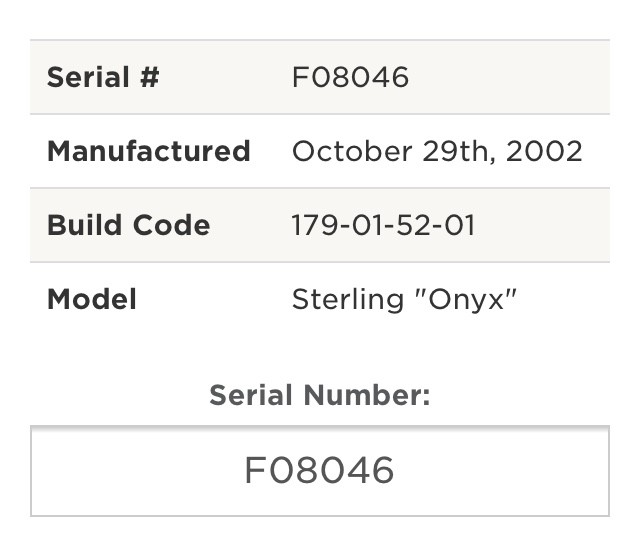Image resolution: width=635 pixels, height=534 pixels.
Task: Click the word "Build" in Build Code
Action: point(84,225)
